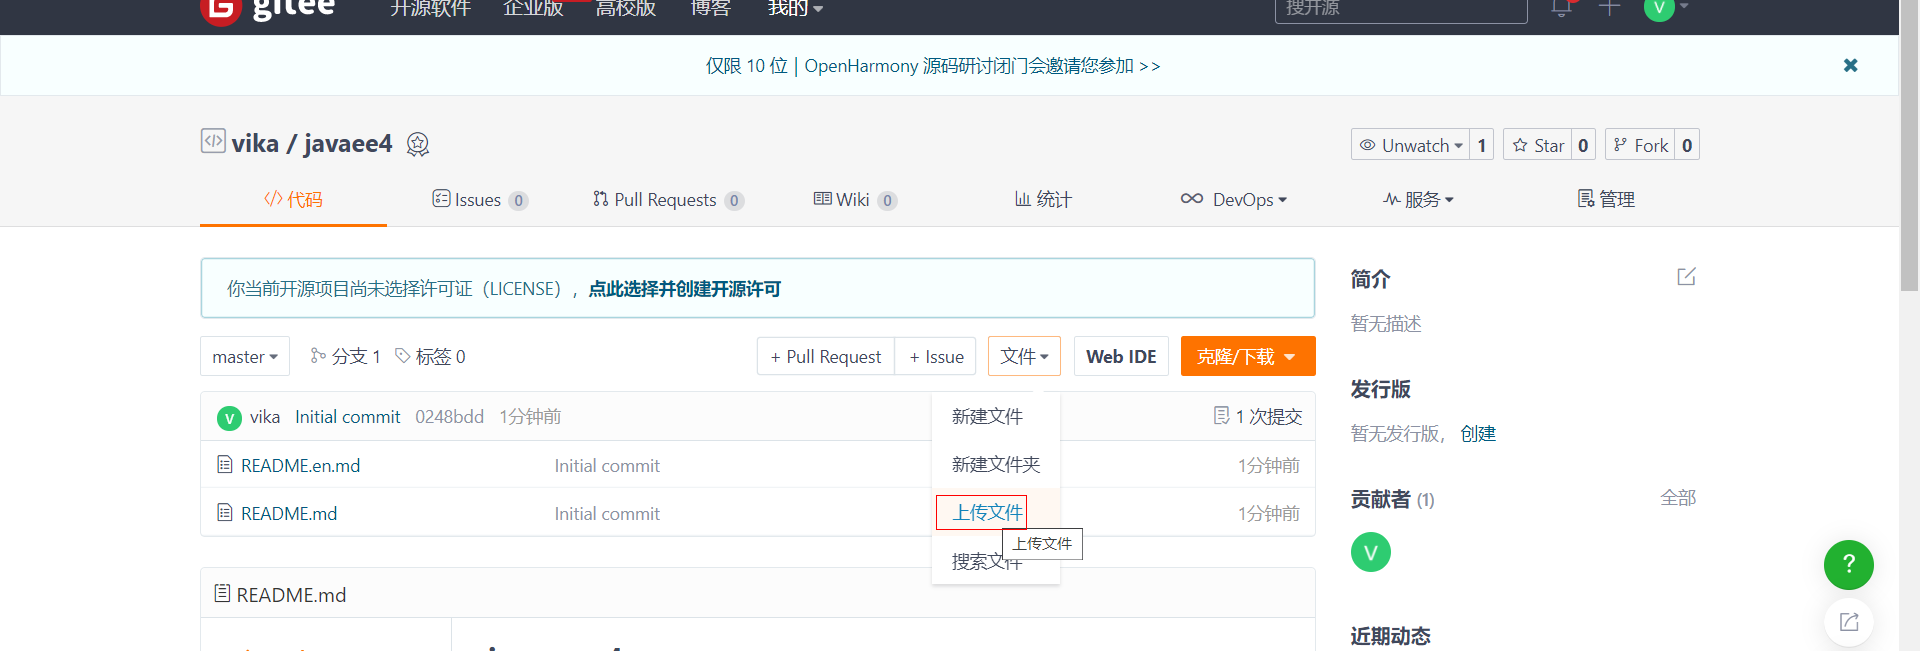Click Initial commit in README.md row
Screen dimensions: 1920x651
pyautogui.click(x=607, y=514)
